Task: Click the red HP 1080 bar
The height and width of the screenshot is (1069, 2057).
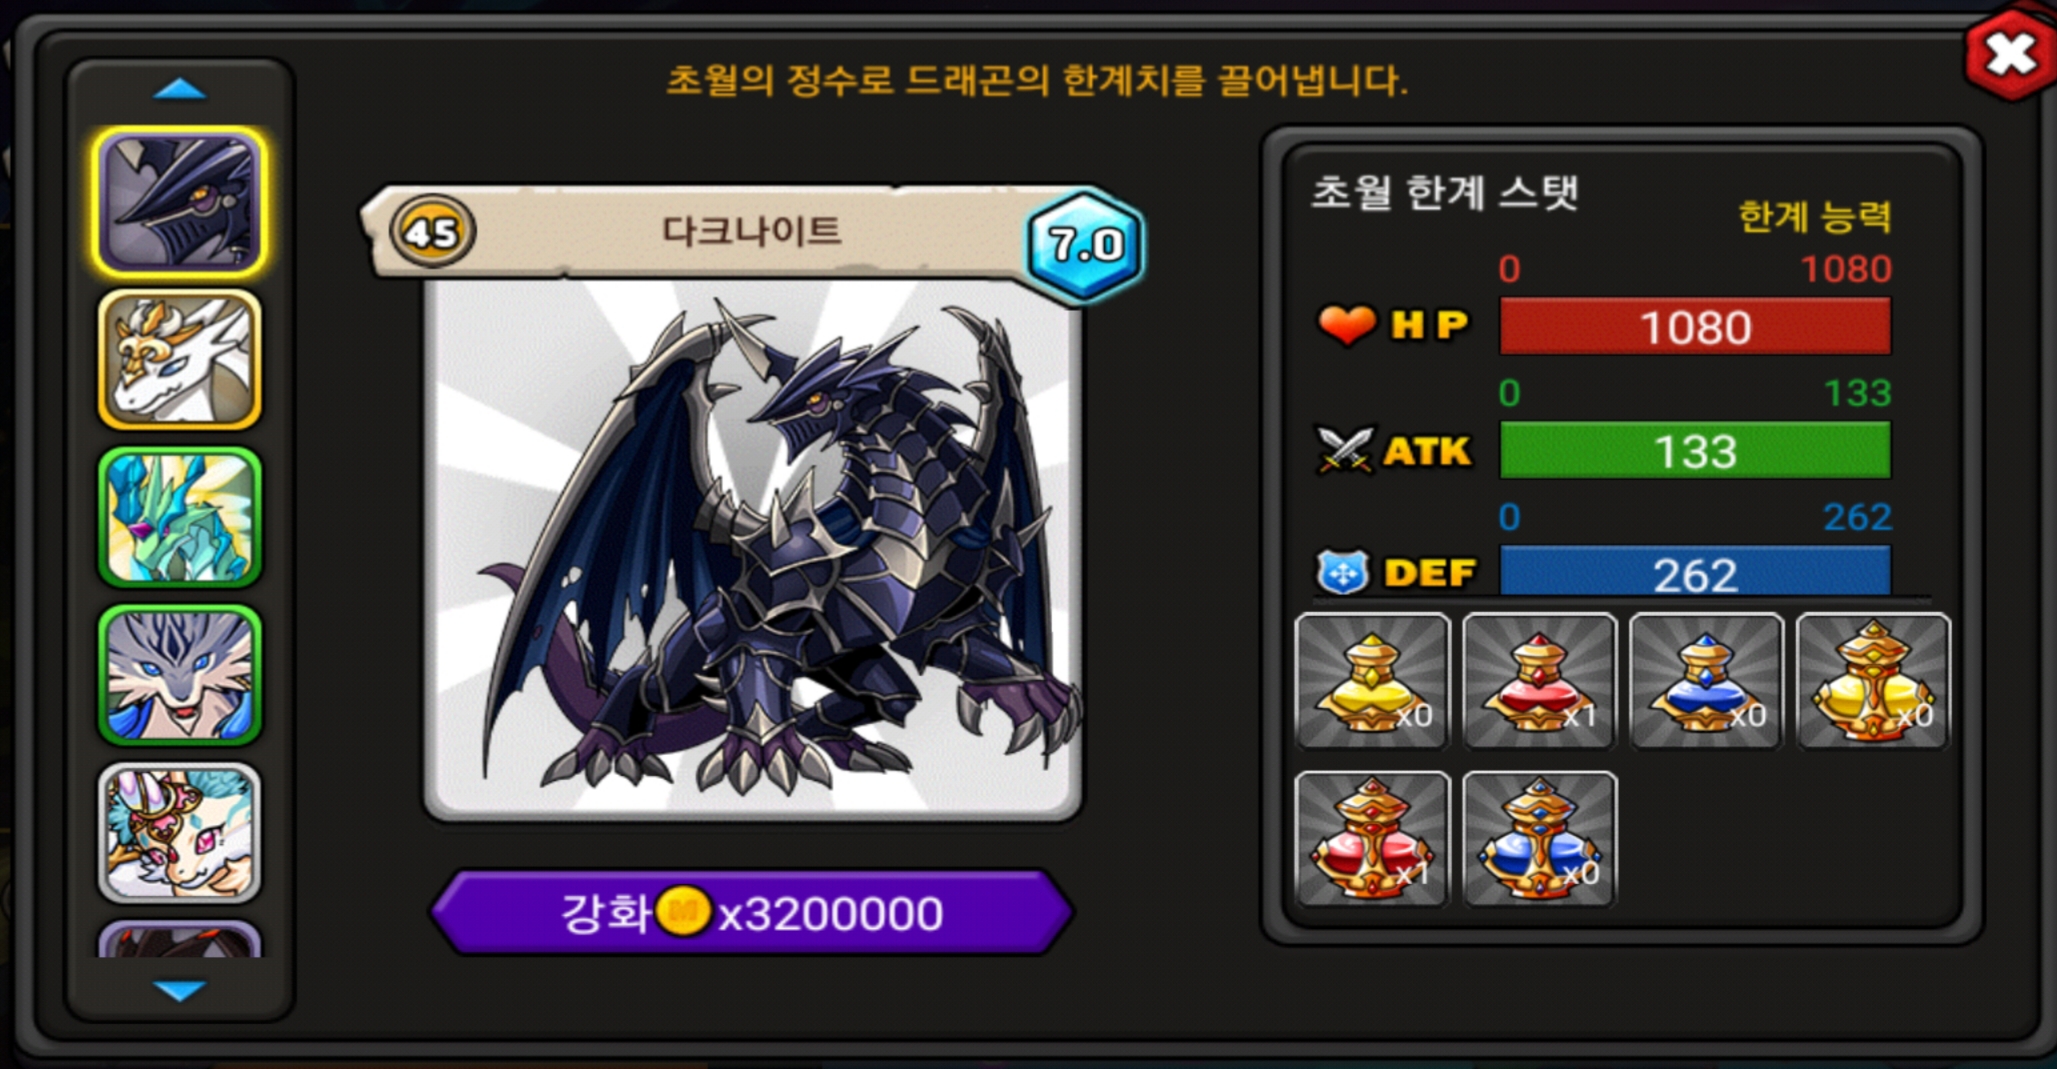Action: (1695, 326)
